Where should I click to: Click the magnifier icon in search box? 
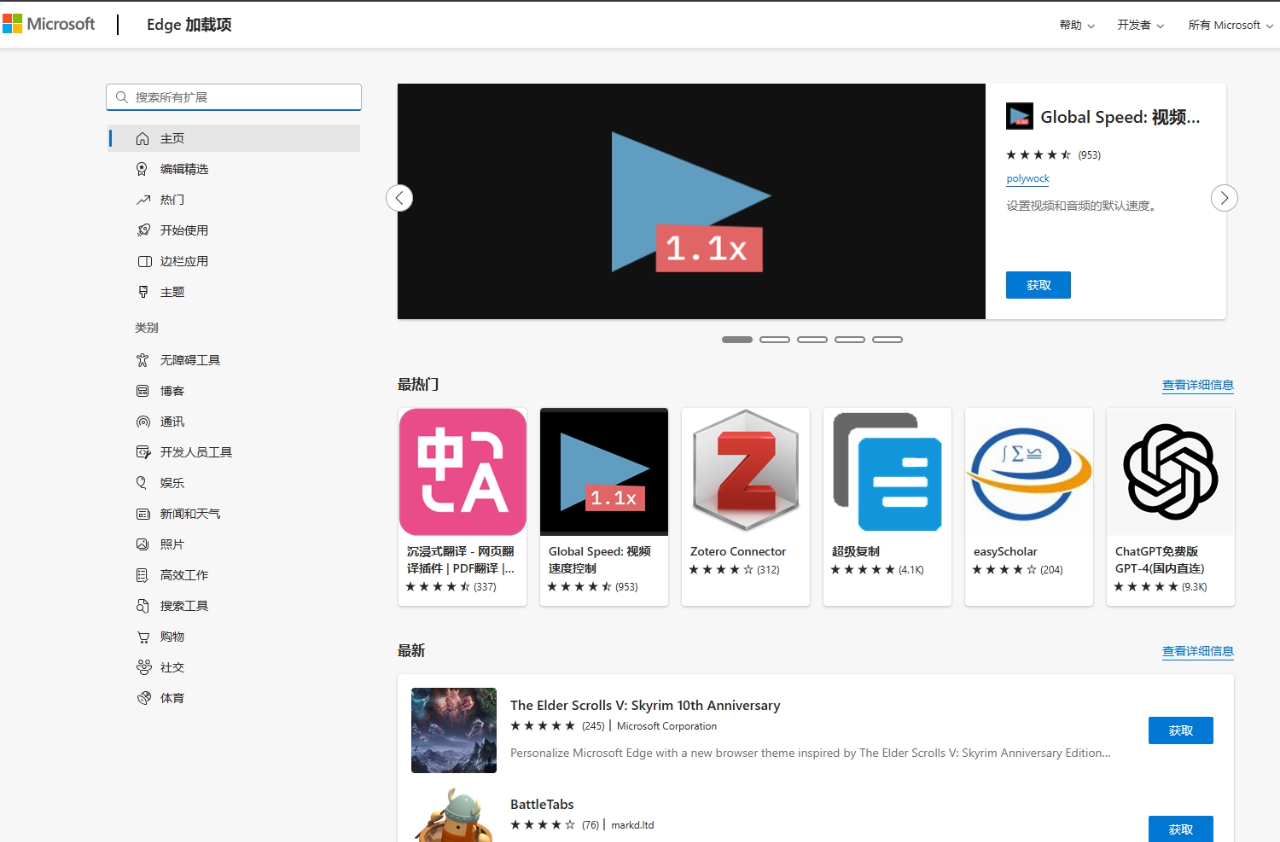click(122, 97)
